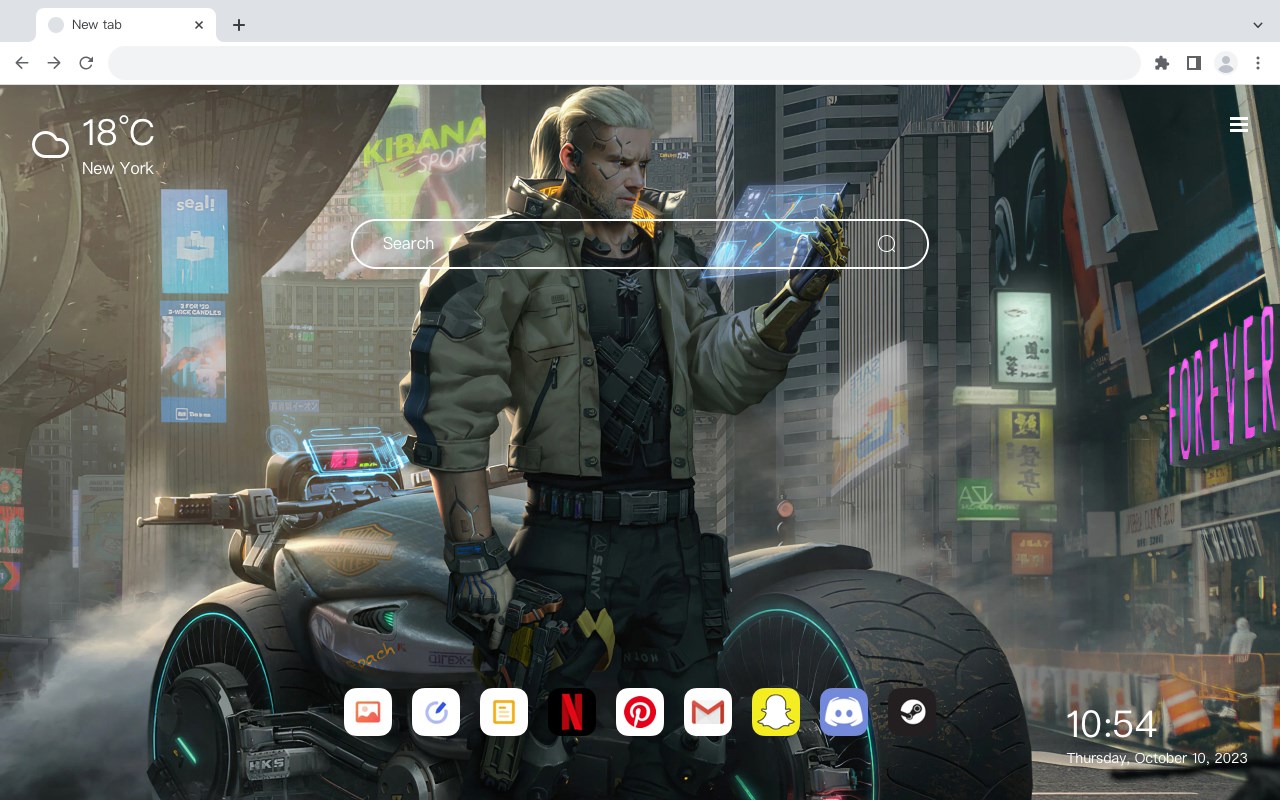The height and width of the screenshot is (800, 1280).
Task: Click the Thursday, October 10, 2023 date
Action: coord(1157,758)
